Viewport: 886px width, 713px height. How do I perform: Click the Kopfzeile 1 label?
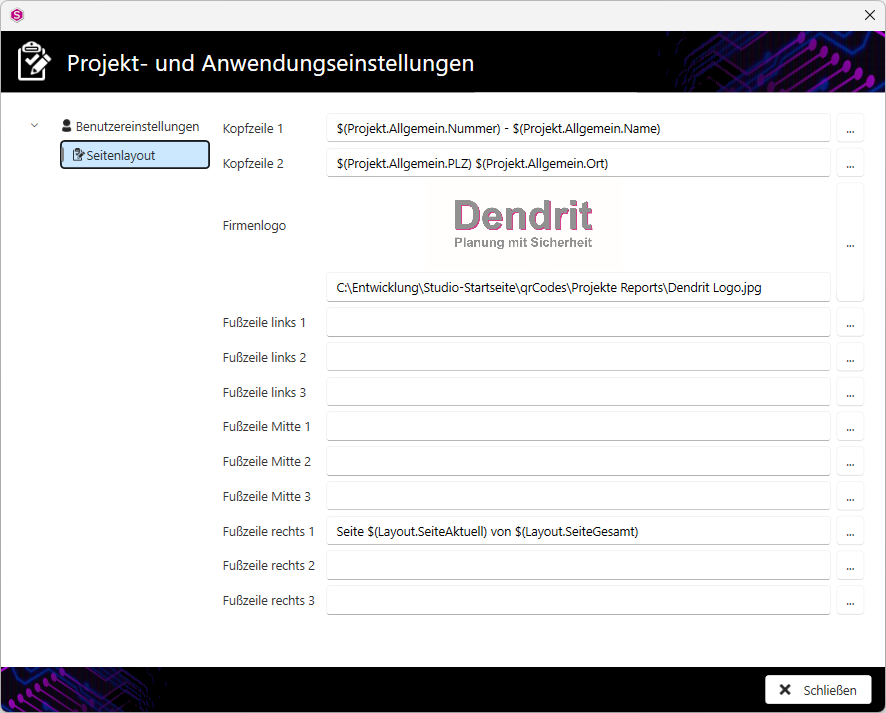coord(253,128)
